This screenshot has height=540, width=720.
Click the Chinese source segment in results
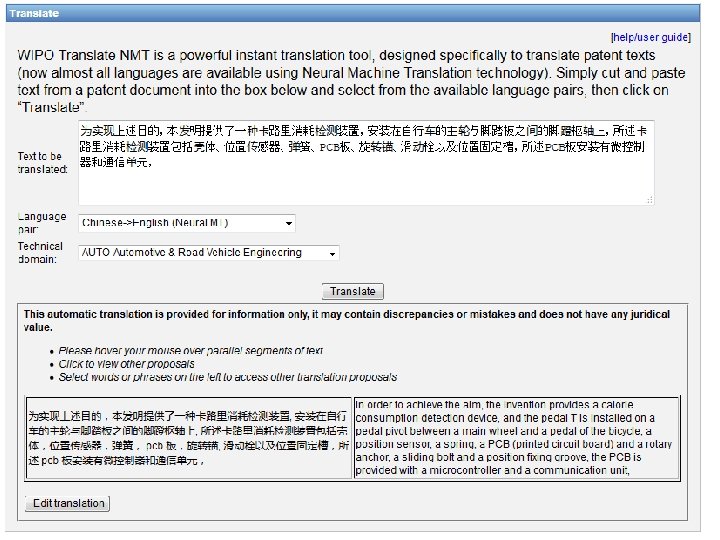189,438
